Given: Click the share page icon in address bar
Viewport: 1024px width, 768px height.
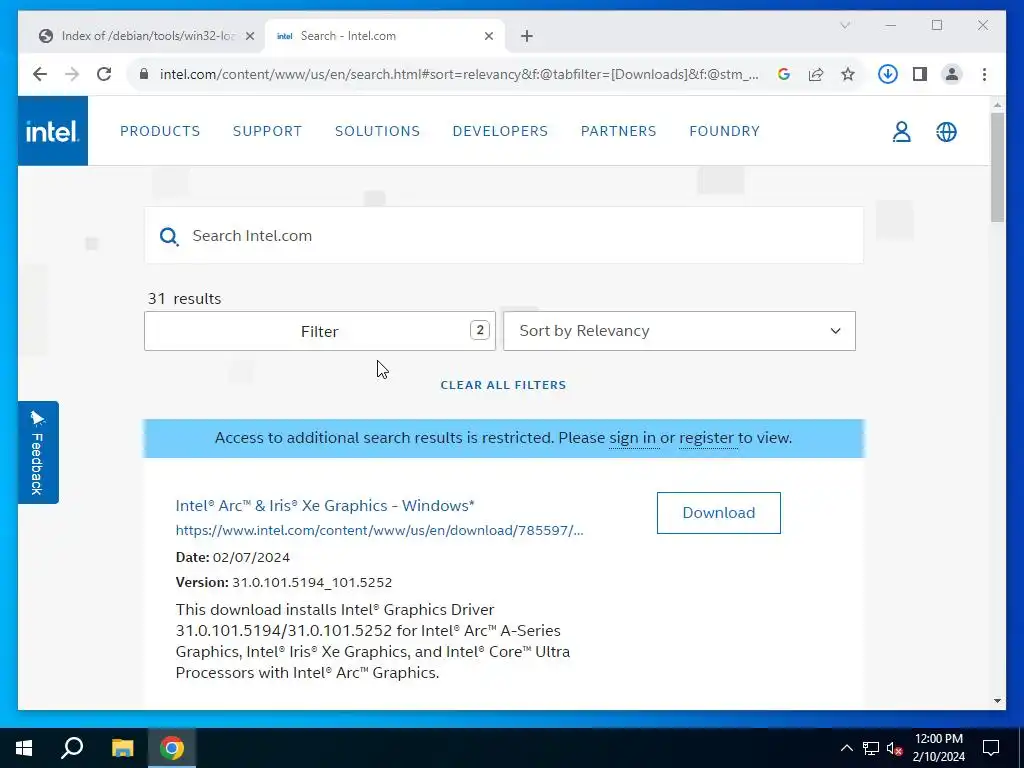Looking at the screenshot, I should coord(816,74).
